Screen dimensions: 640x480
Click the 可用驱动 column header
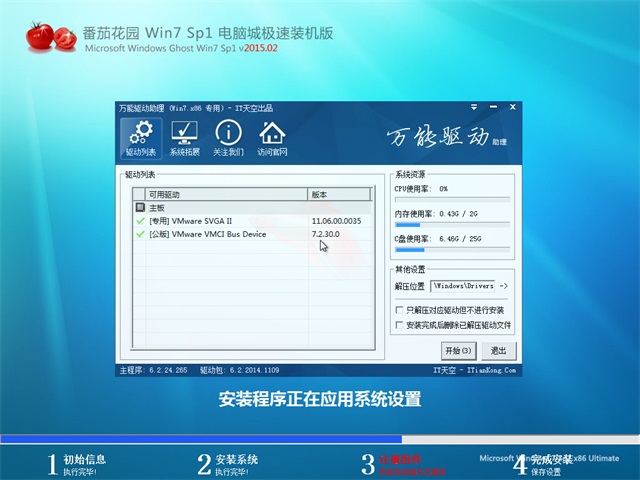point(226,195)
